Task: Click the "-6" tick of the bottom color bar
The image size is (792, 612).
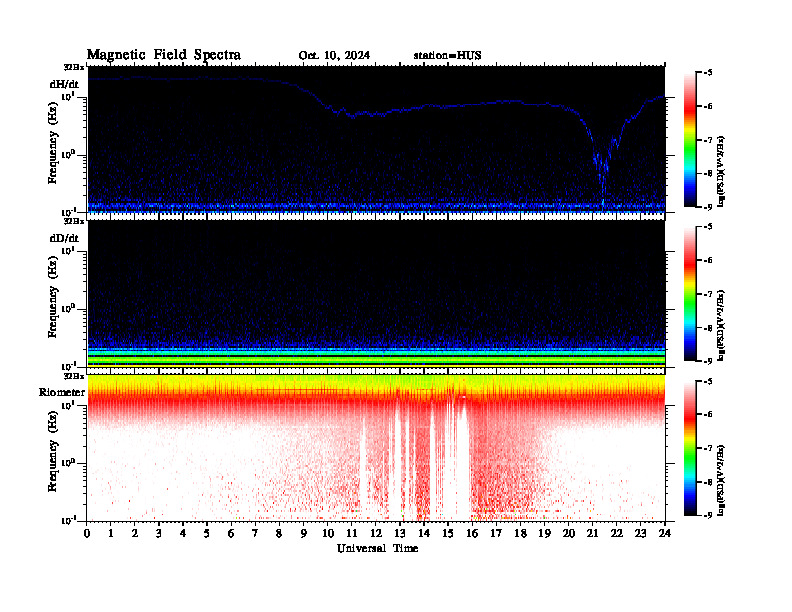Action: pyautogui.click(x=708, y=414)
